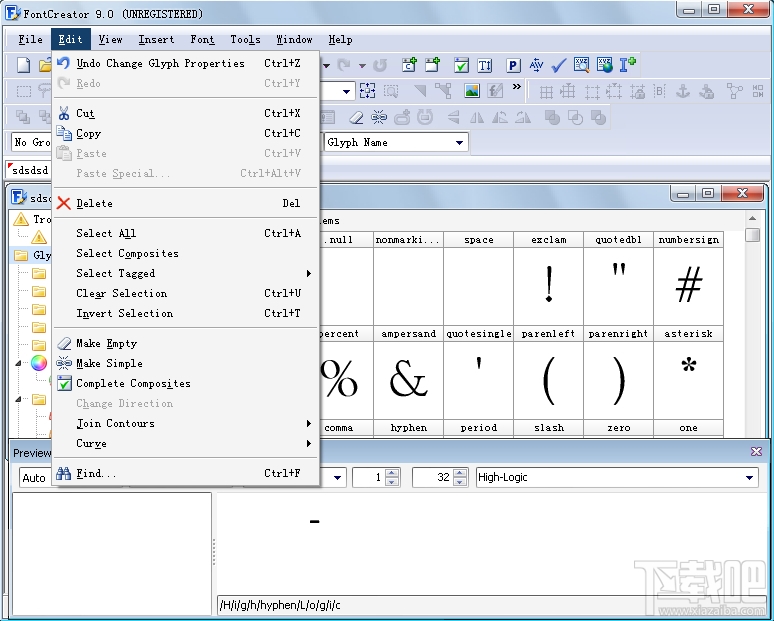
Task: Choose Select All in the Edit menu
Action: click(x=186, y=233)
